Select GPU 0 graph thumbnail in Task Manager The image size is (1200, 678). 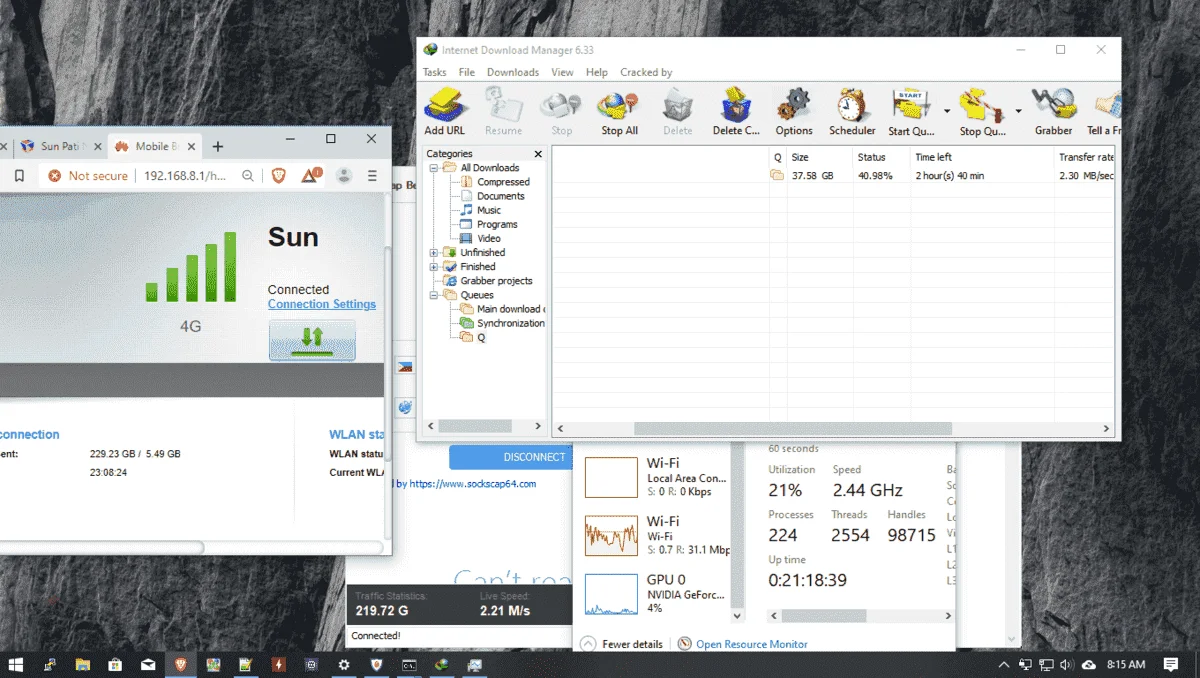[x=611, y=594]
